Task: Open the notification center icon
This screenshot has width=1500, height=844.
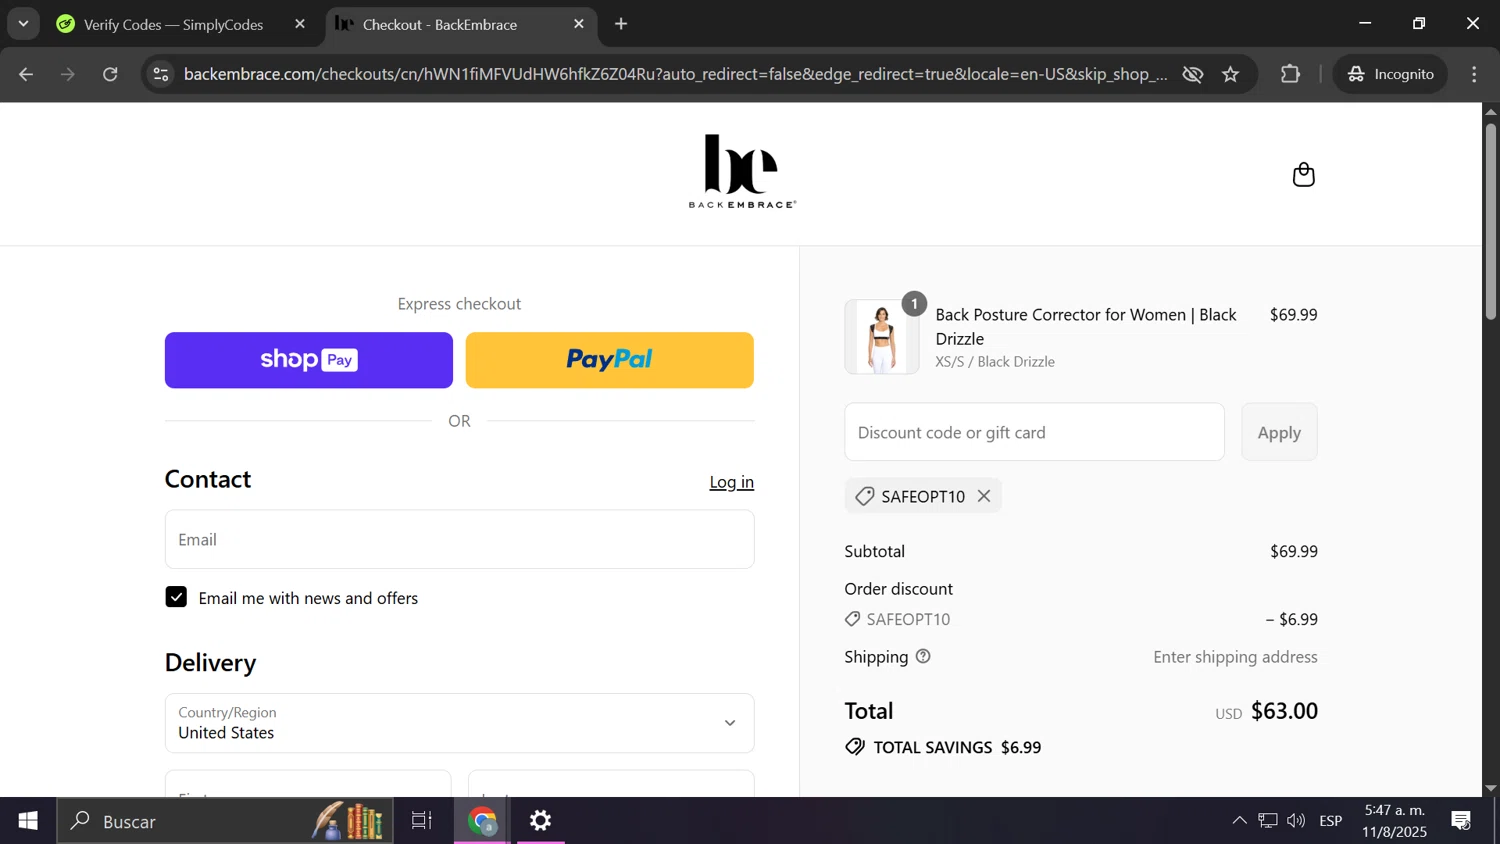Action: [x=1461, y=821]
